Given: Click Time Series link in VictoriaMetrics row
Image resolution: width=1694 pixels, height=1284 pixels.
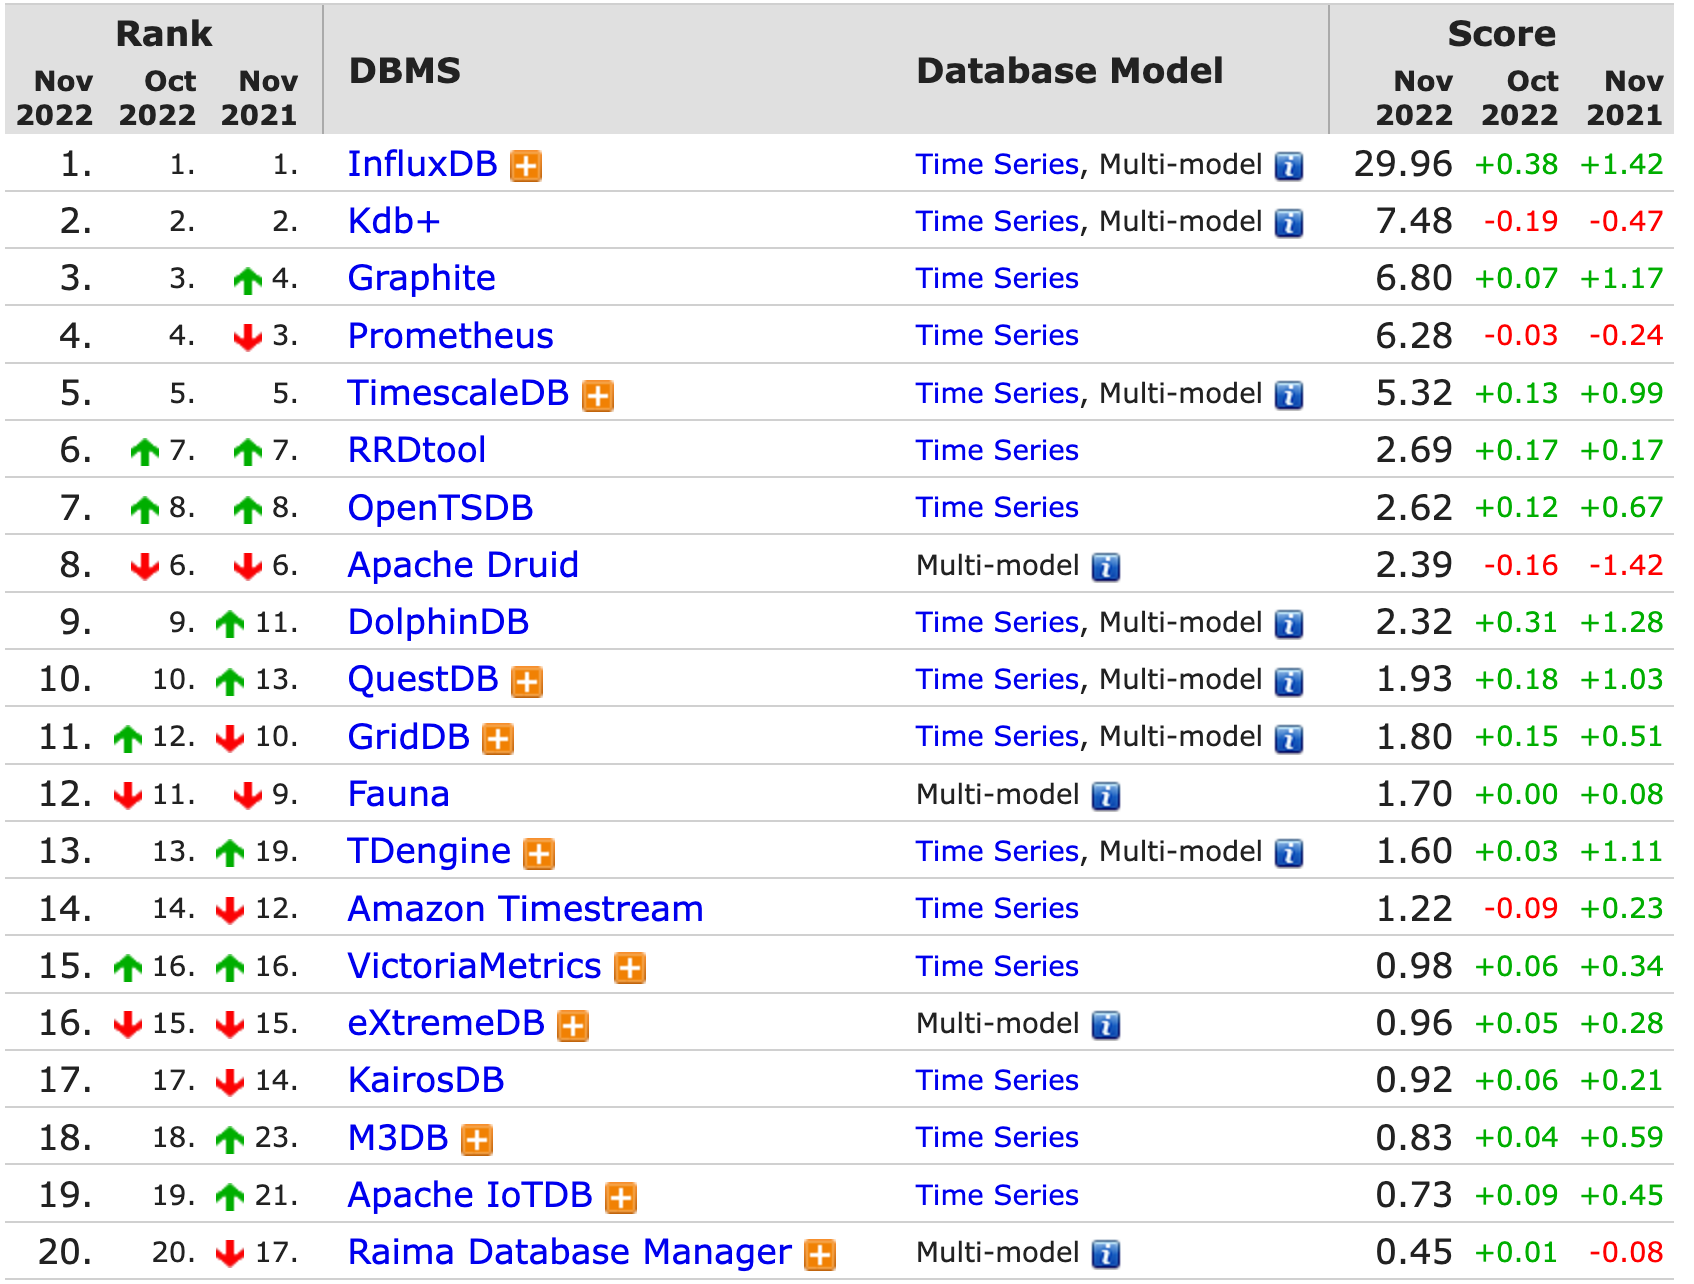Looking at the screenshot, I should [997, 966].
